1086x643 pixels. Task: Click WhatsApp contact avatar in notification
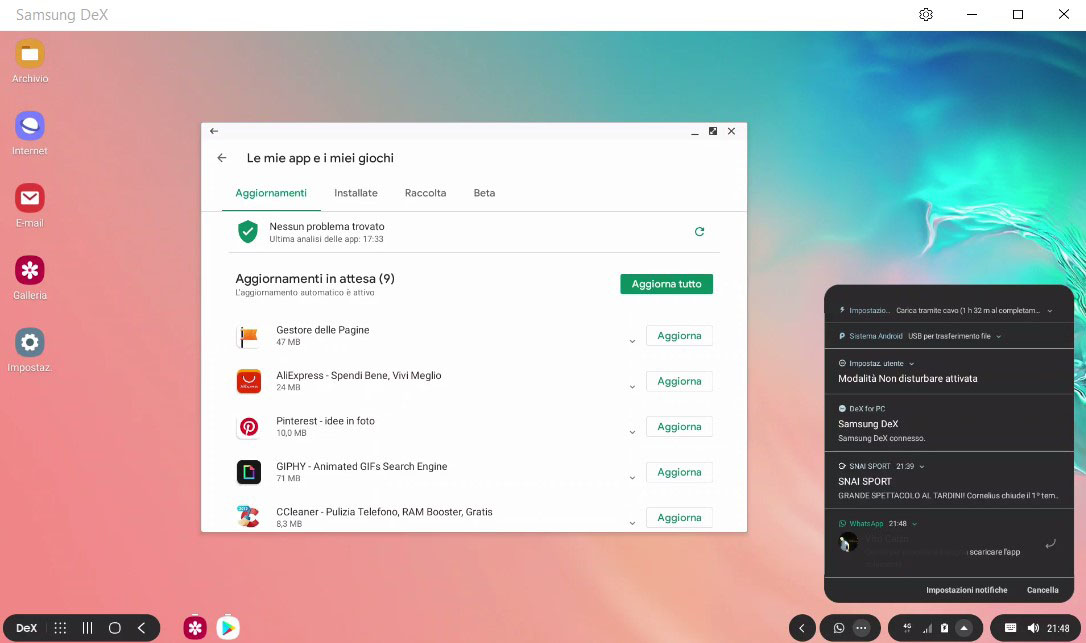click(x=848, y=543)
